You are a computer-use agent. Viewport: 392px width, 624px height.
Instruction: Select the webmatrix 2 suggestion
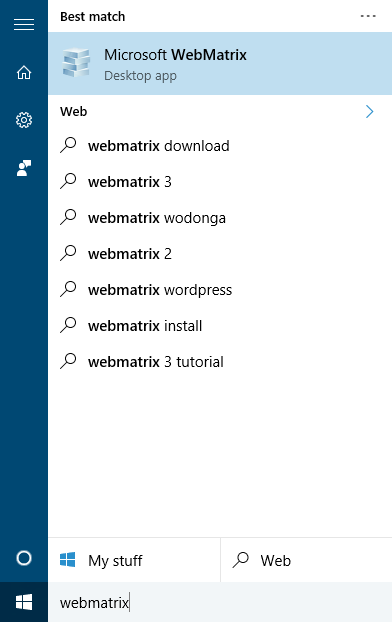point(220,254)
